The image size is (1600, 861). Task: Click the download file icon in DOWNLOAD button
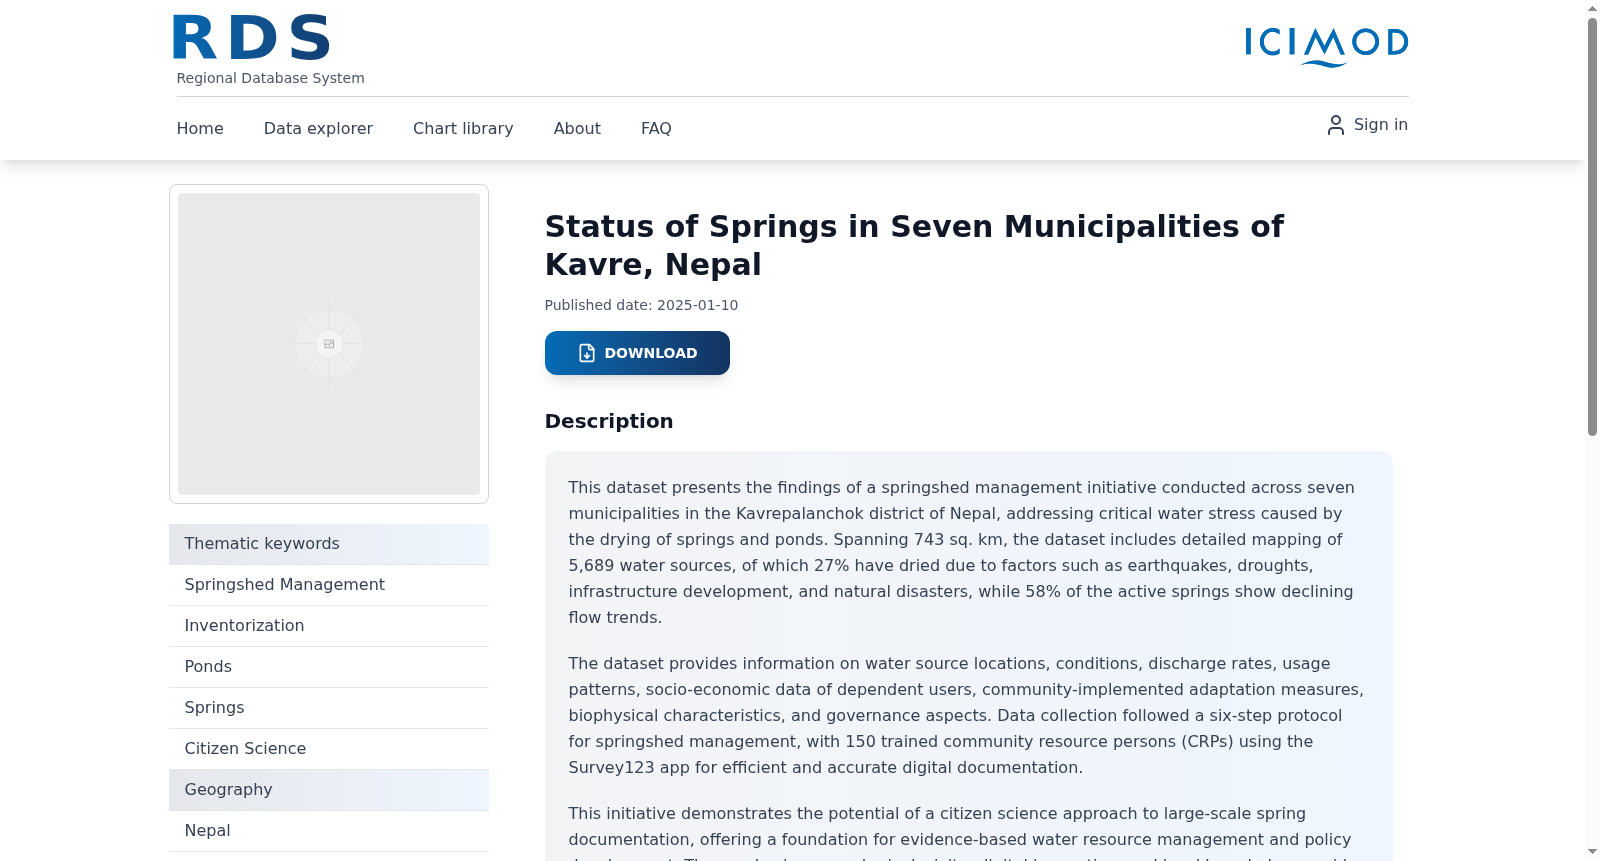tap(587, 353)
